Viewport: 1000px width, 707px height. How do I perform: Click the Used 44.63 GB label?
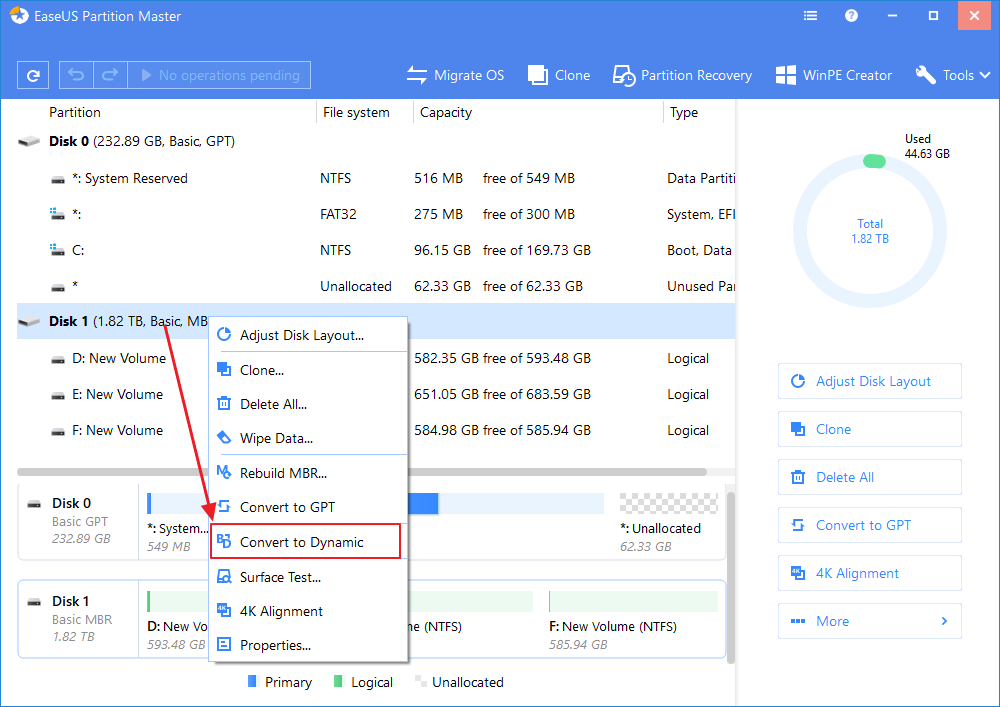[927, 146]
